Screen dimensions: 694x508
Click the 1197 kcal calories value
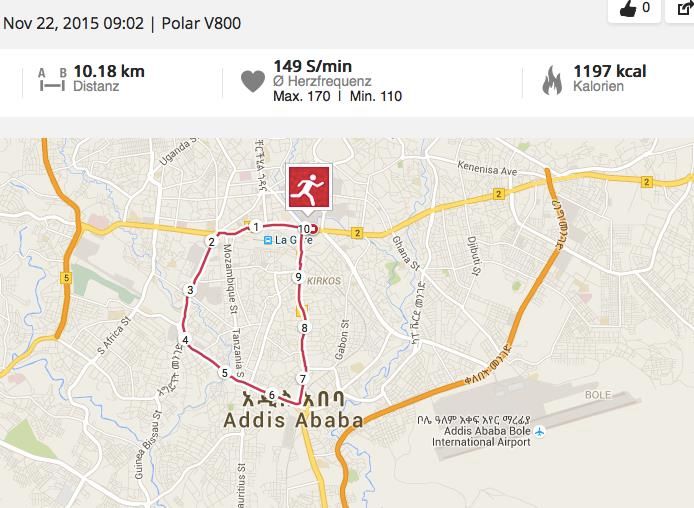[609, 71]
